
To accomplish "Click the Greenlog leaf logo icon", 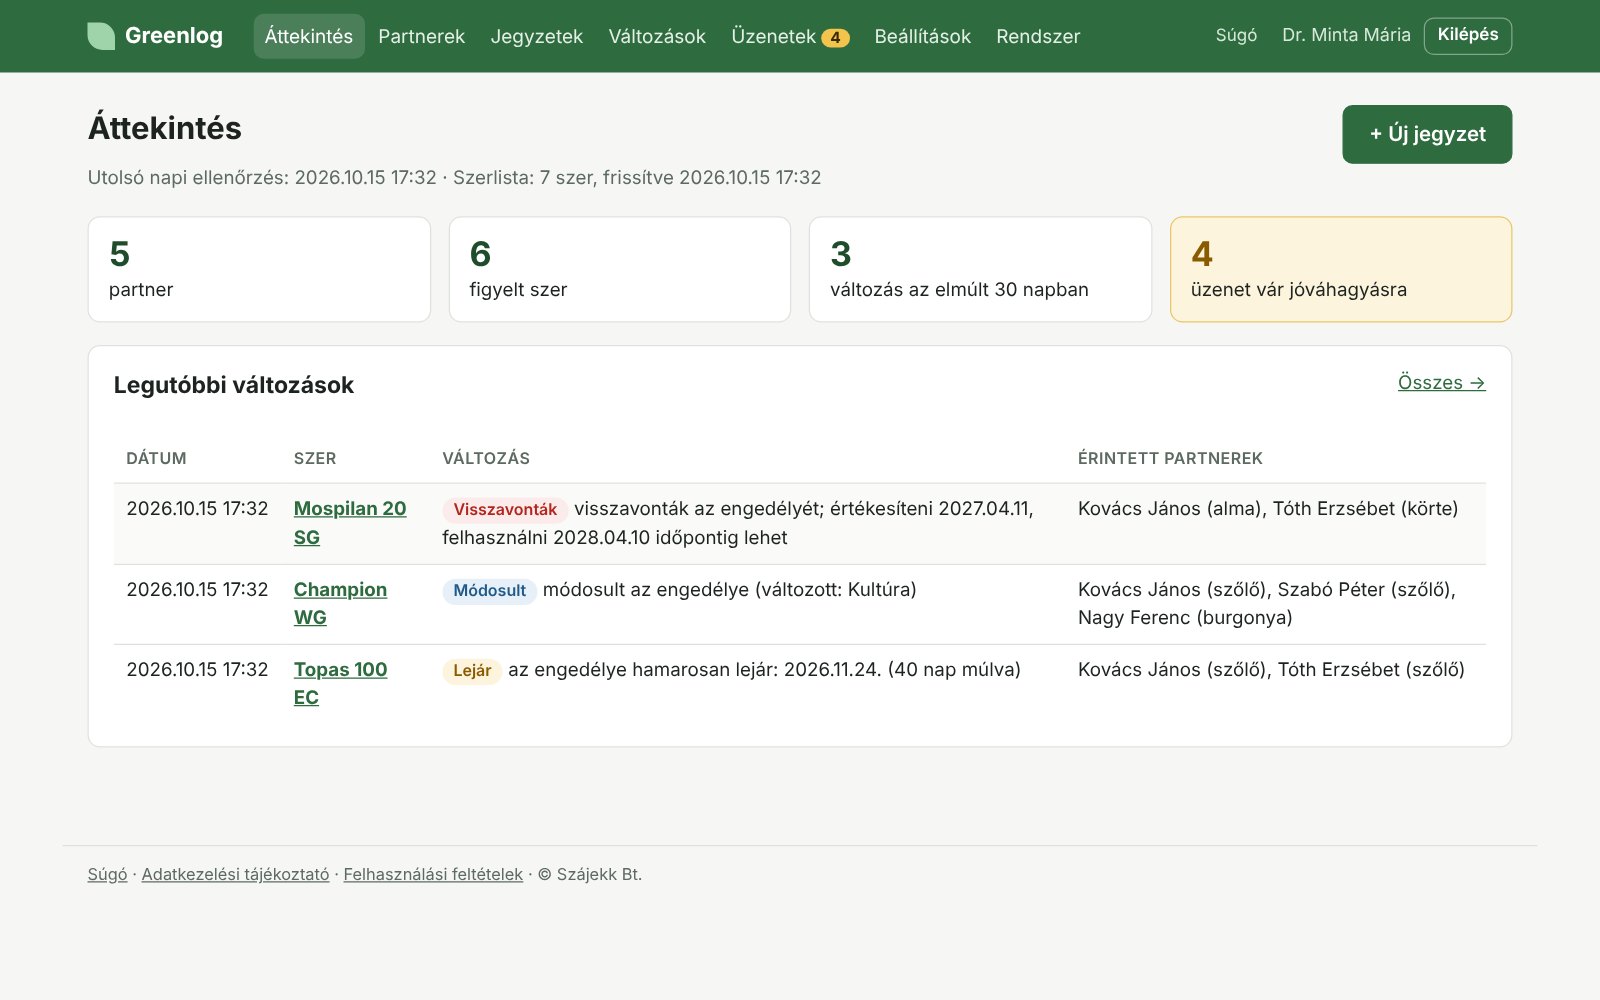I will coord(101,36).
